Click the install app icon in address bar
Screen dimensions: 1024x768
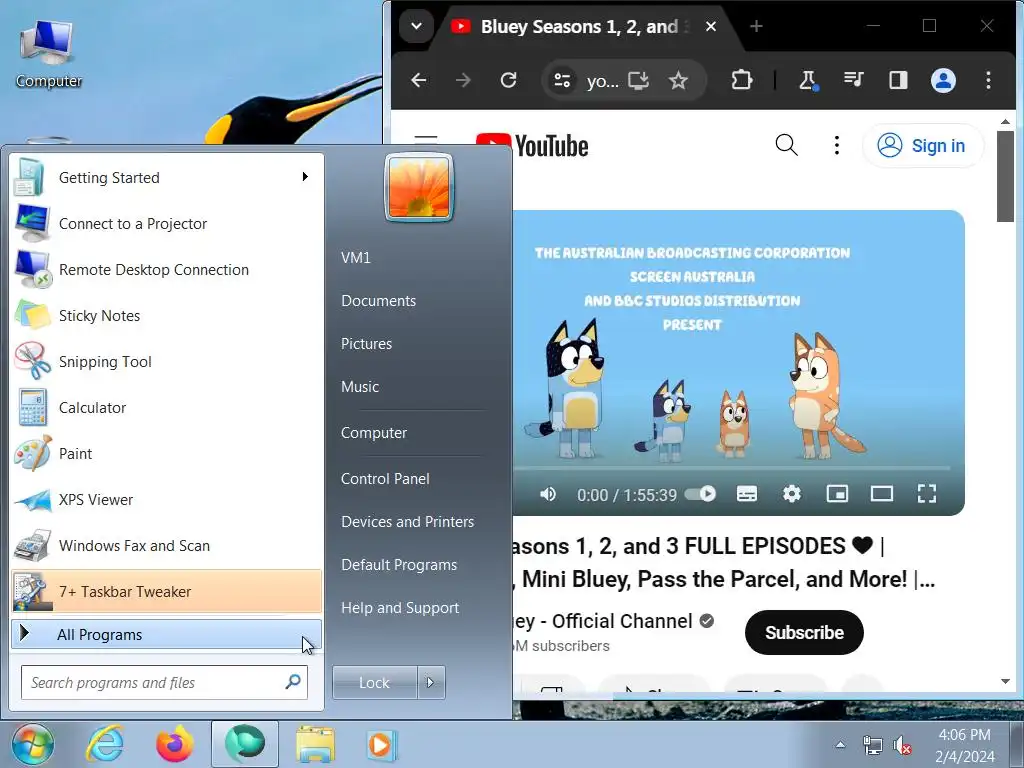[x=638, y=80]
